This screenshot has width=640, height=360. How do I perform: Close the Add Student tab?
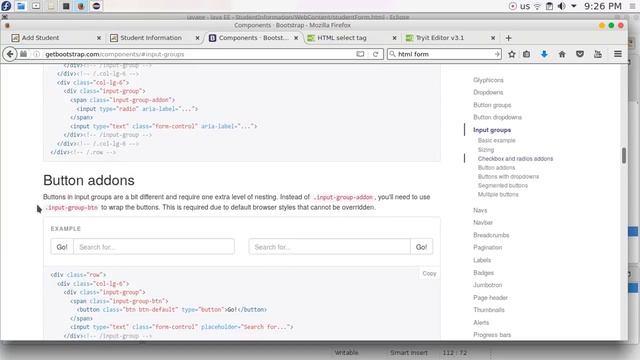(x=99, y=38)
